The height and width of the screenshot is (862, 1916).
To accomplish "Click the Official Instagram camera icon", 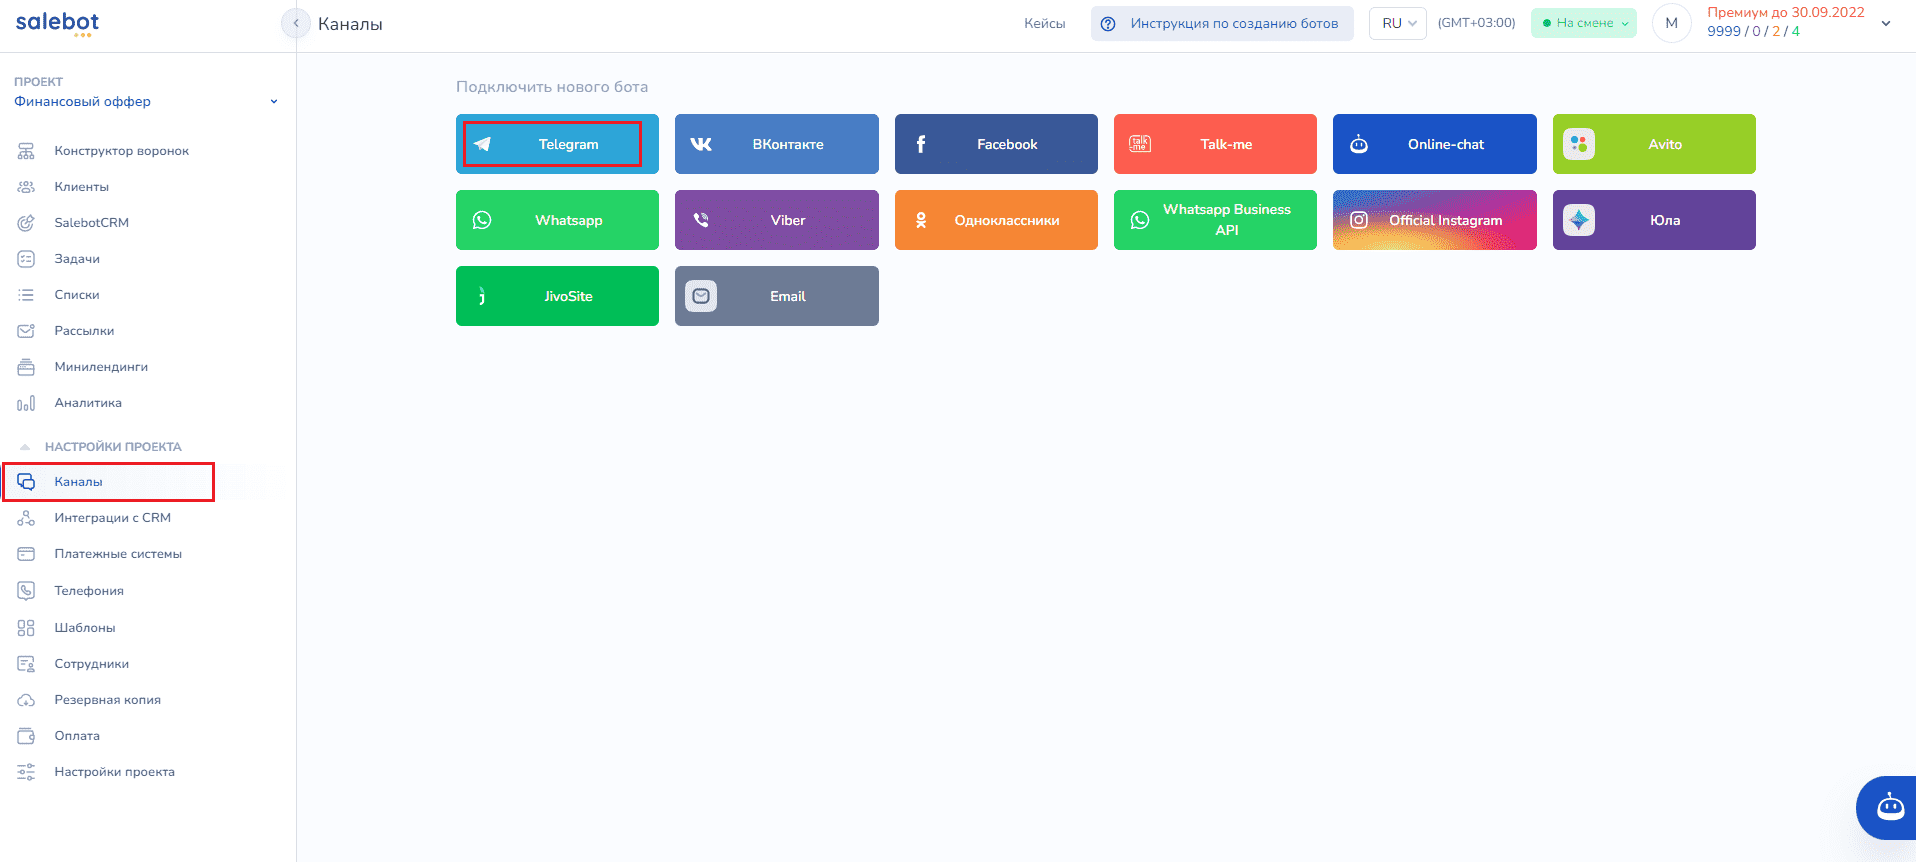I will 1359,220.
